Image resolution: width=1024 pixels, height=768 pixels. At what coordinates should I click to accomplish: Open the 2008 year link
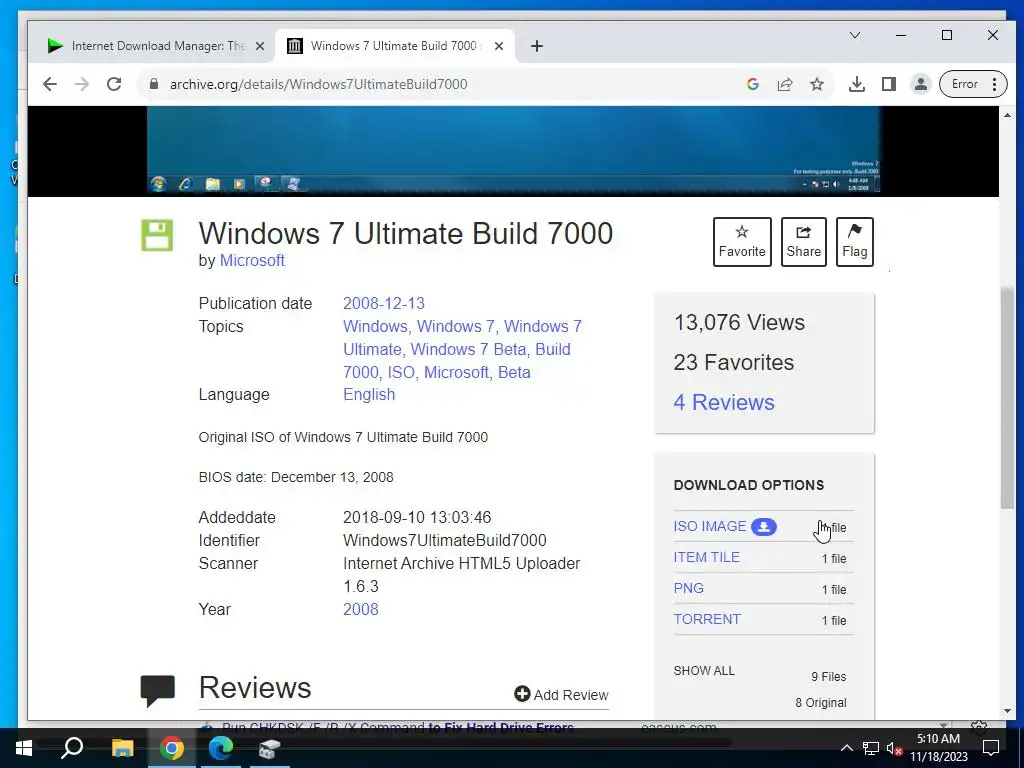point(360,609)
